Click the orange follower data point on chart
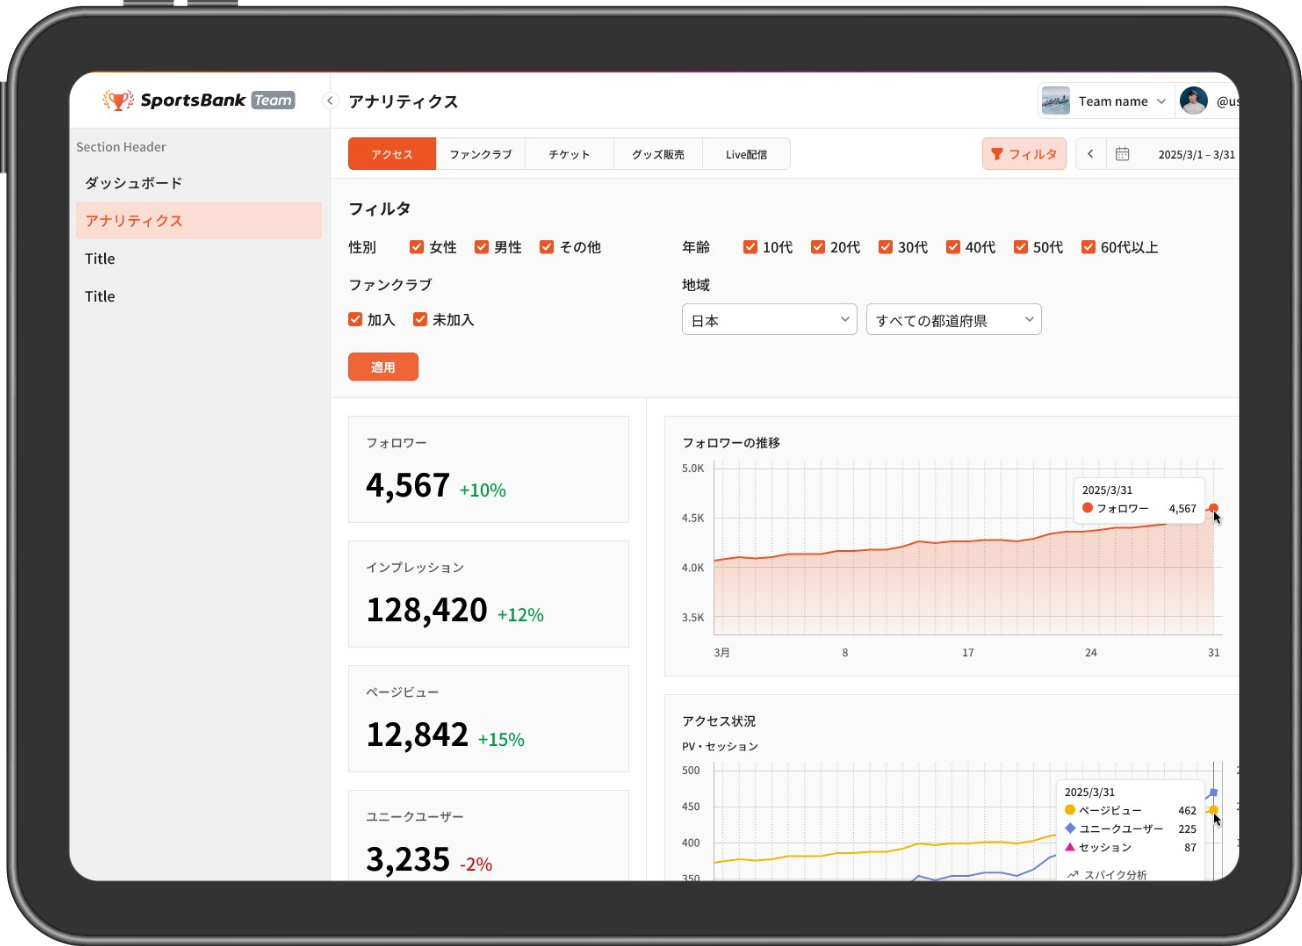The width and height of the screenshot is (1302, 946). (1213, 508)
